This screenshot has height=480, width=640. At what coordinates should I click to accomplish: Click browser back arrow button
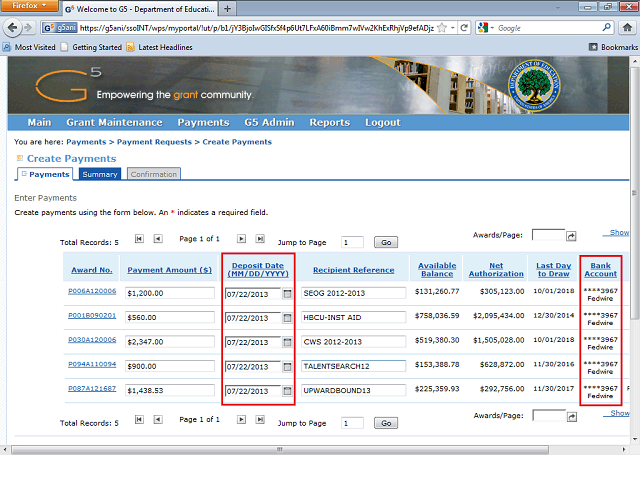[13, 28]
